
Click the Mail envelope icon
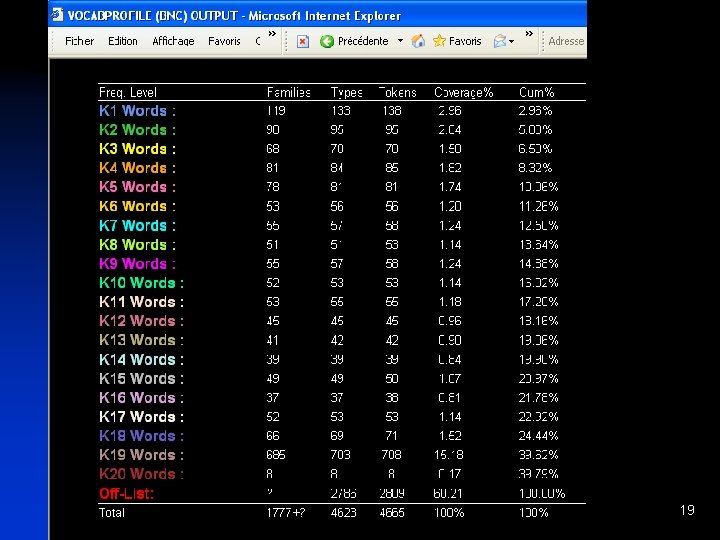499,41
